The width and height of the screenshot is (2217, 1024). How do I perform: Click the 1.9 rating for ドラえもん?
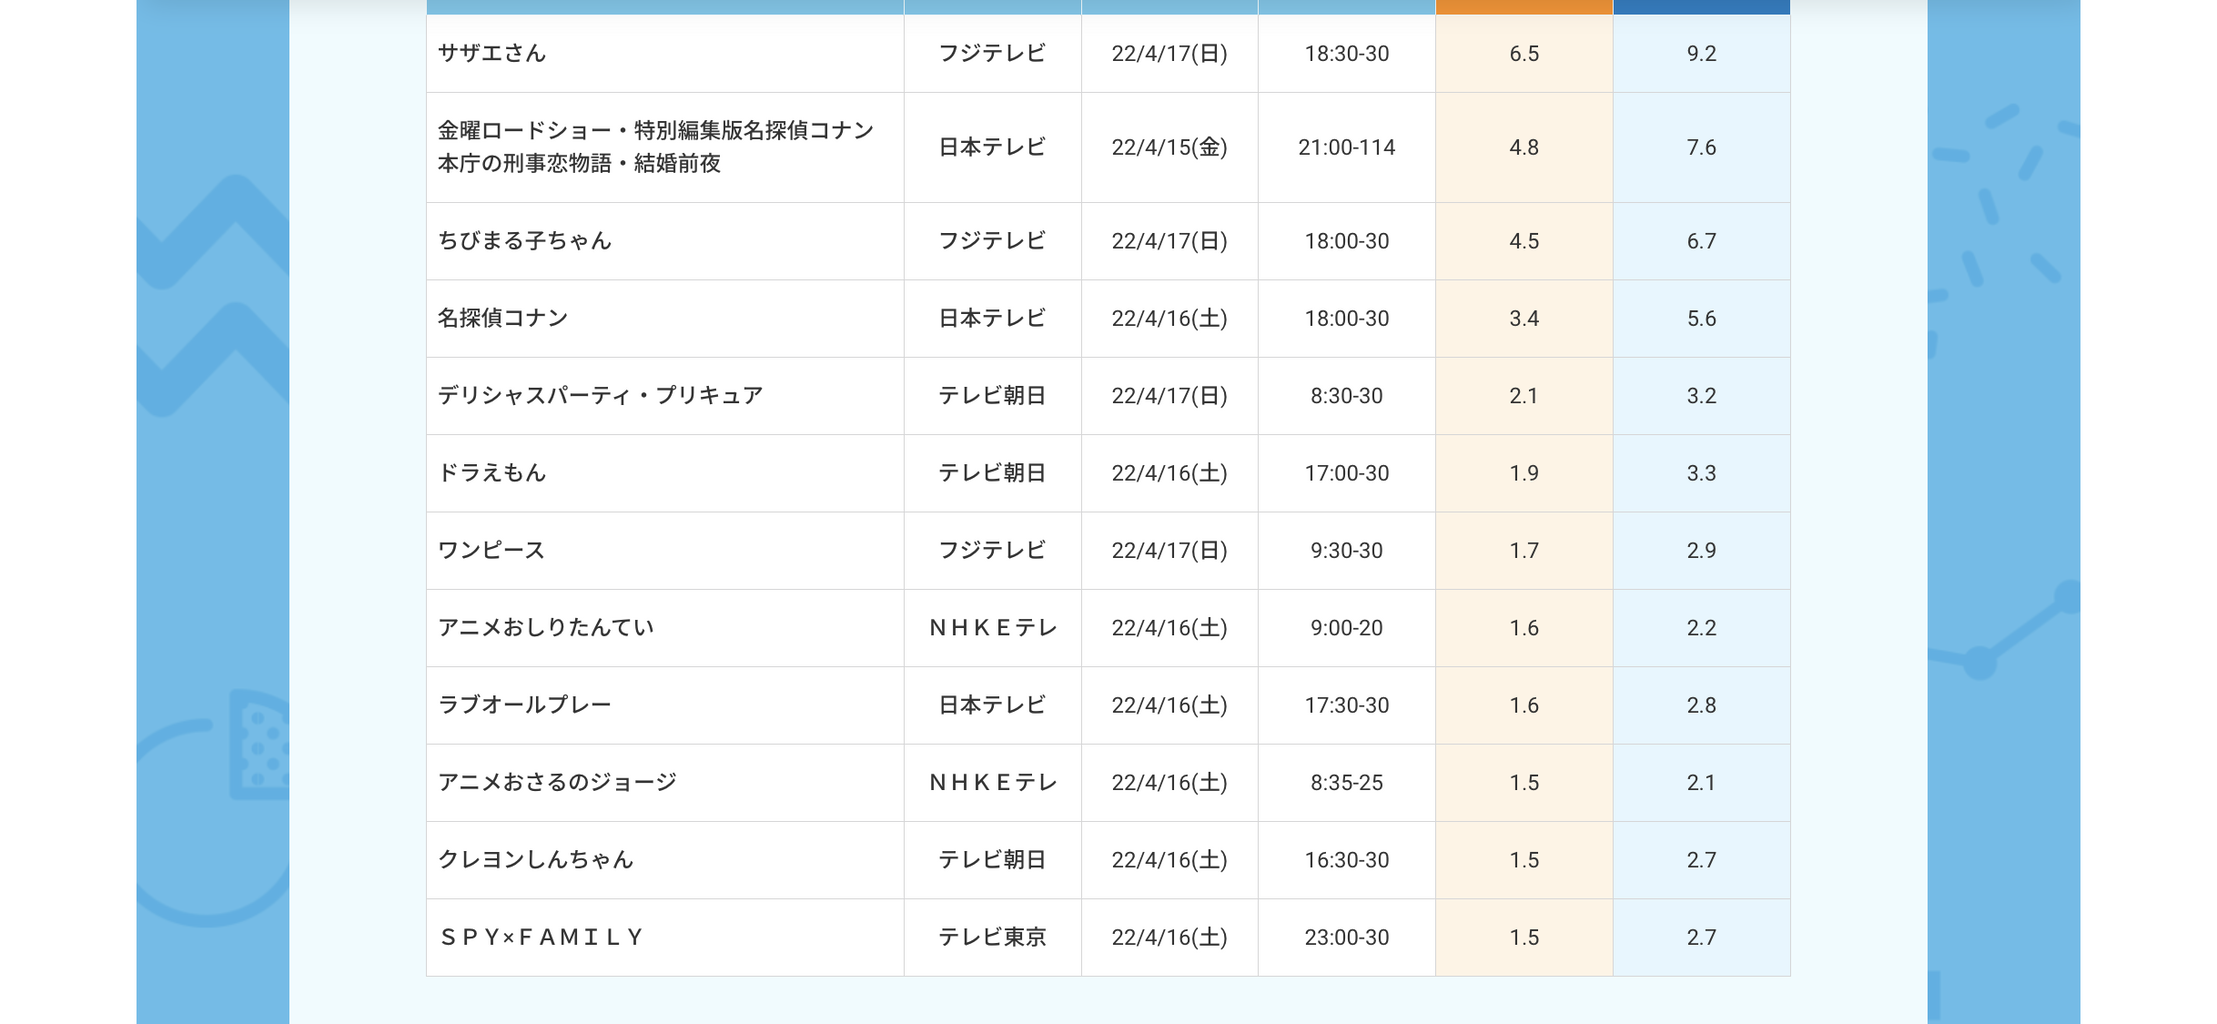point(1524,473)
